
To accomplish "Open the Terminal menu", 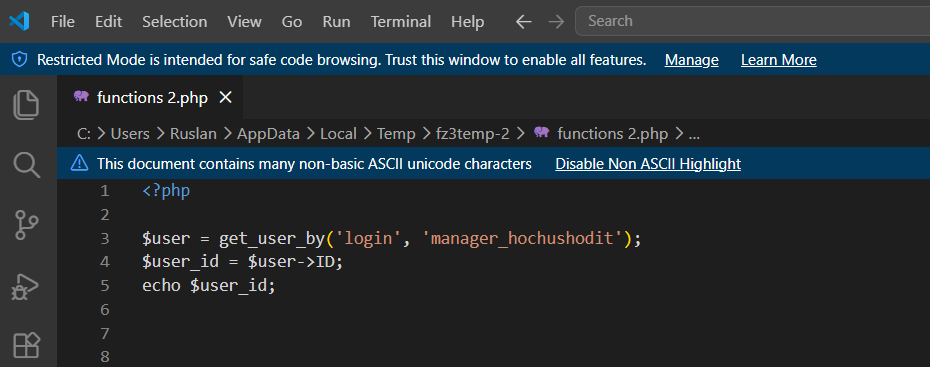I will [x=401, y=22].
